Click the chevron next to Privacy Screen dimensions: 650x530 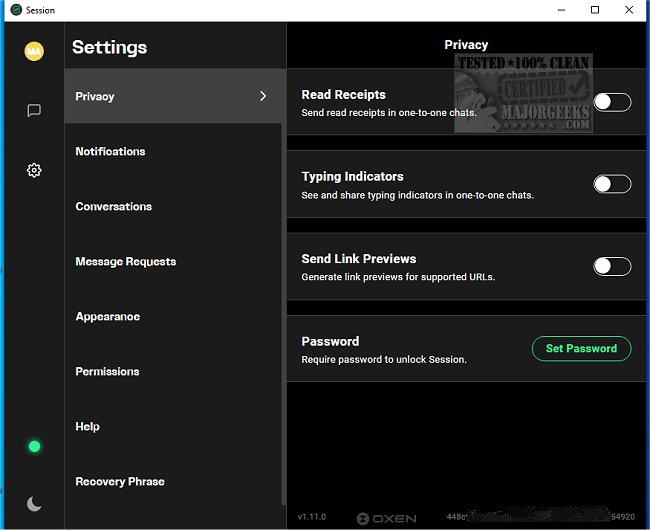263,96
